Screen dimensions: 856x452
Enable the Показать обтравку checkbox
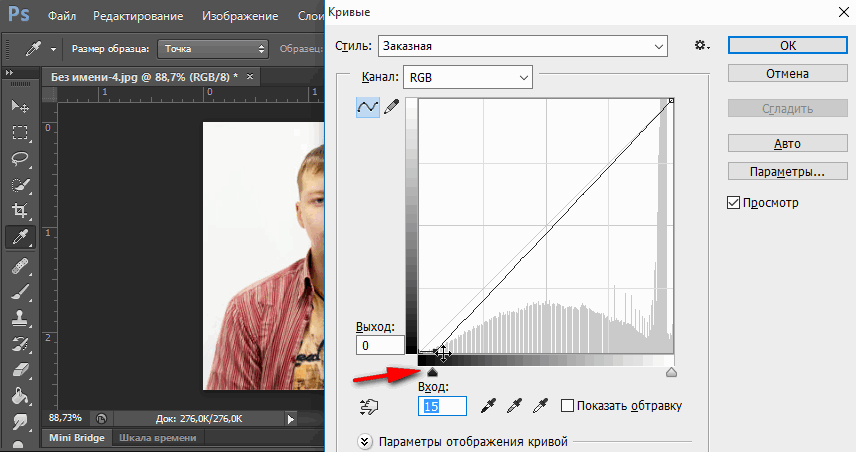pyautogui.click(x=568, y=406)
